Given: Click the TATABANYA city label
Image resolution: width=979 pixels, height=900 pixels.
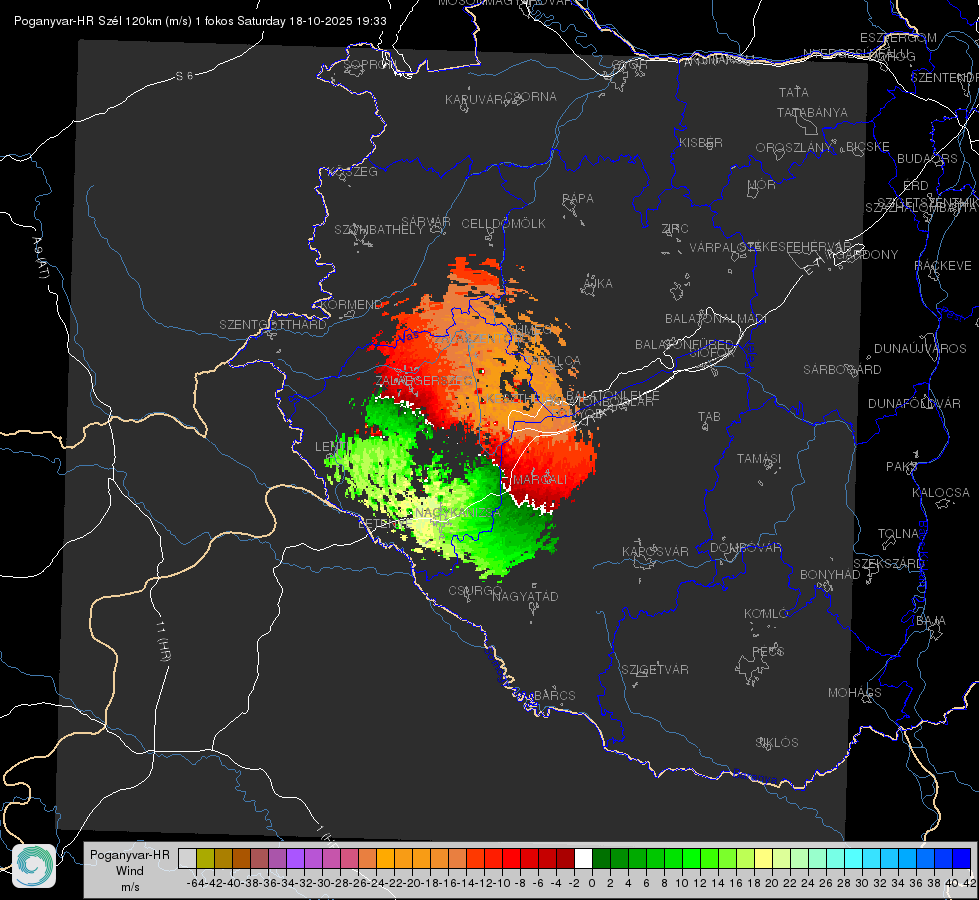Looking at the screenshot, I should coord(812,112).
